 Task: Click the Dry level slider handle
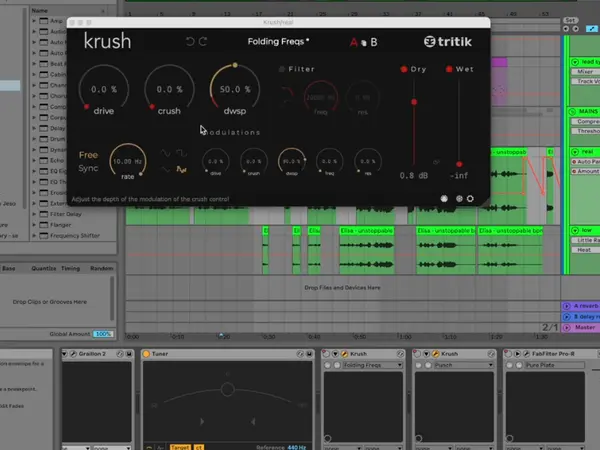pos(414,102)
